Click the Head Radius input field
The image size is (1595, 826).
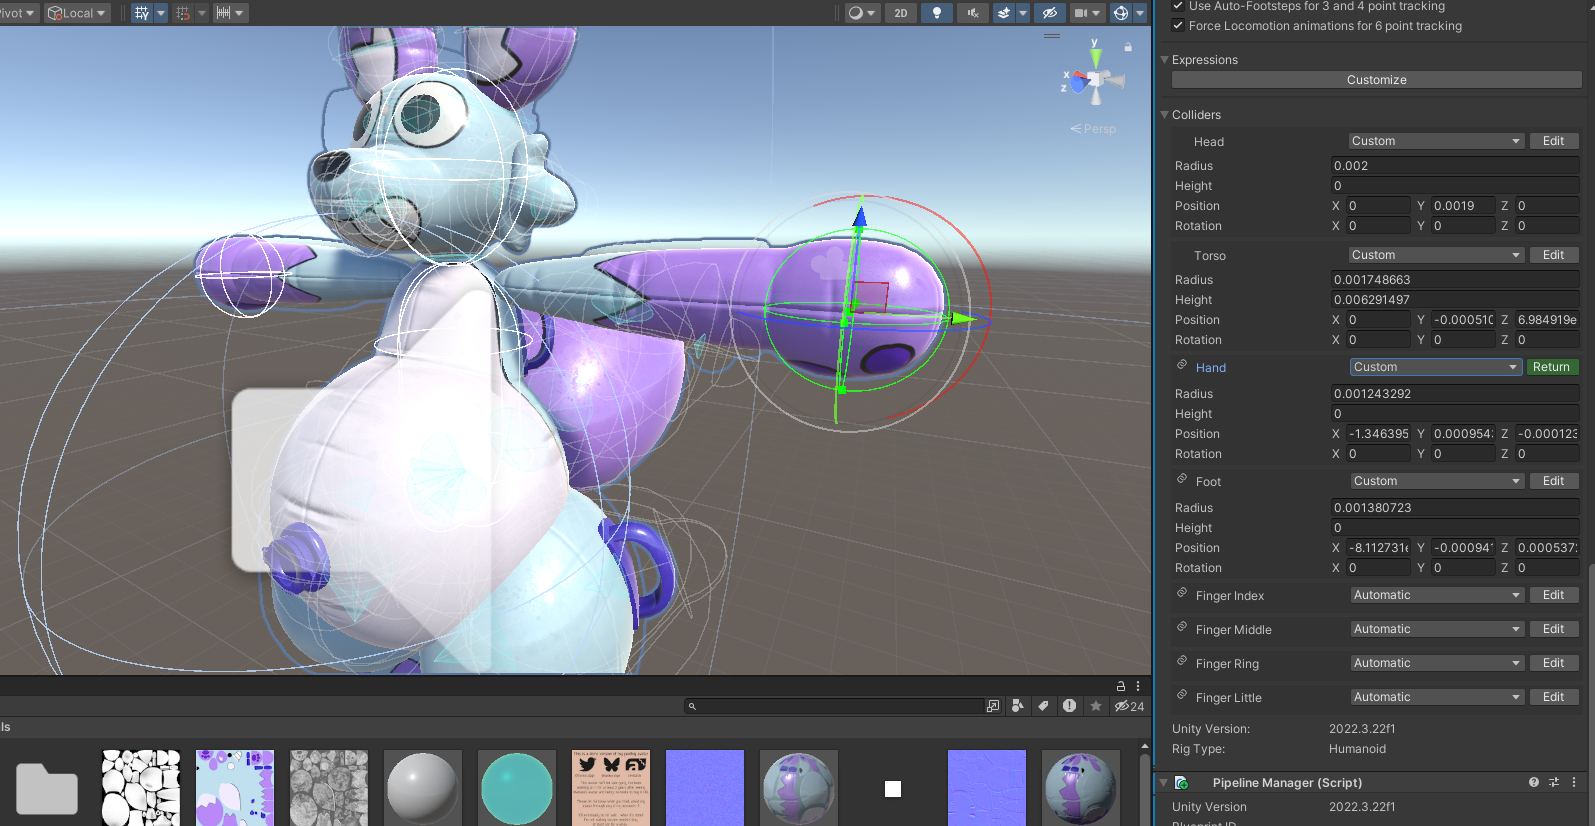pyautogui.click(x=1453, y=166)
